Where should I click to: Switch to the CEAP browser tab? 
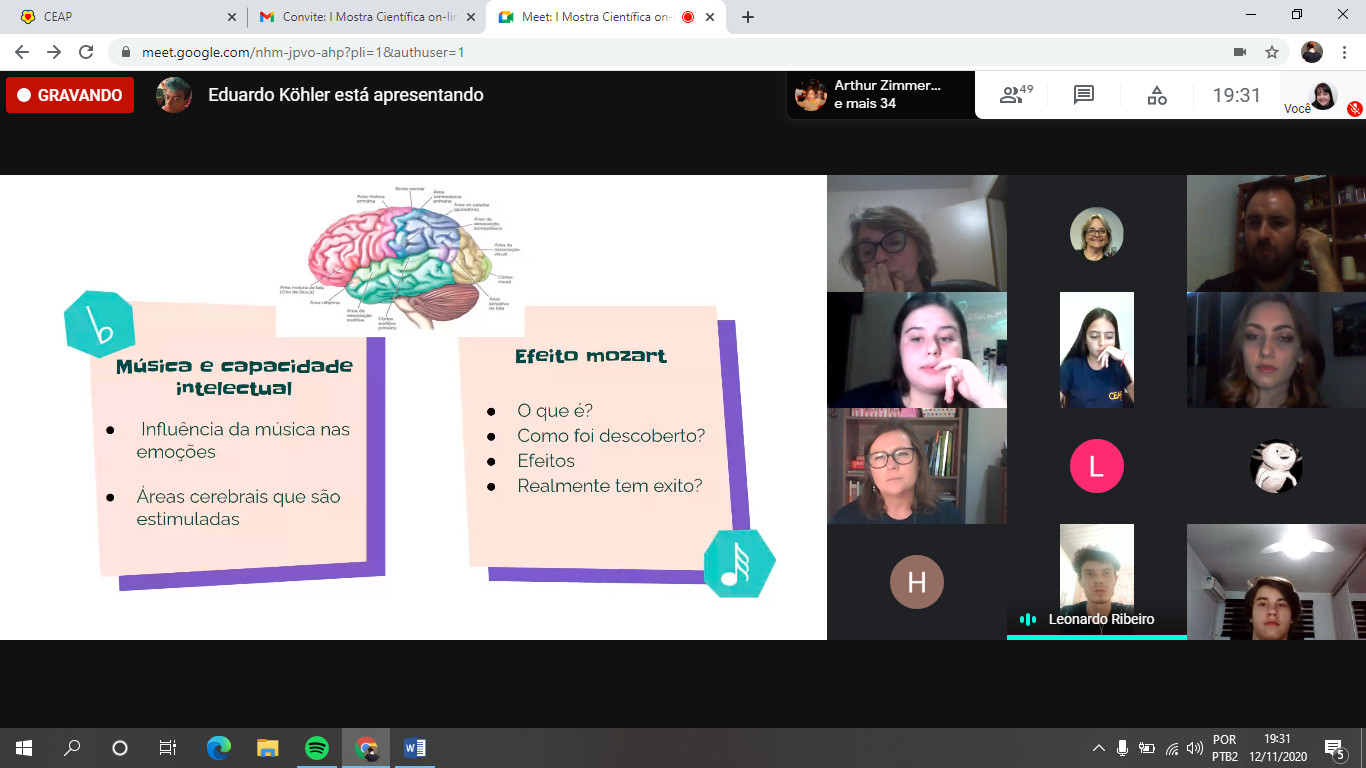point(120,17)
